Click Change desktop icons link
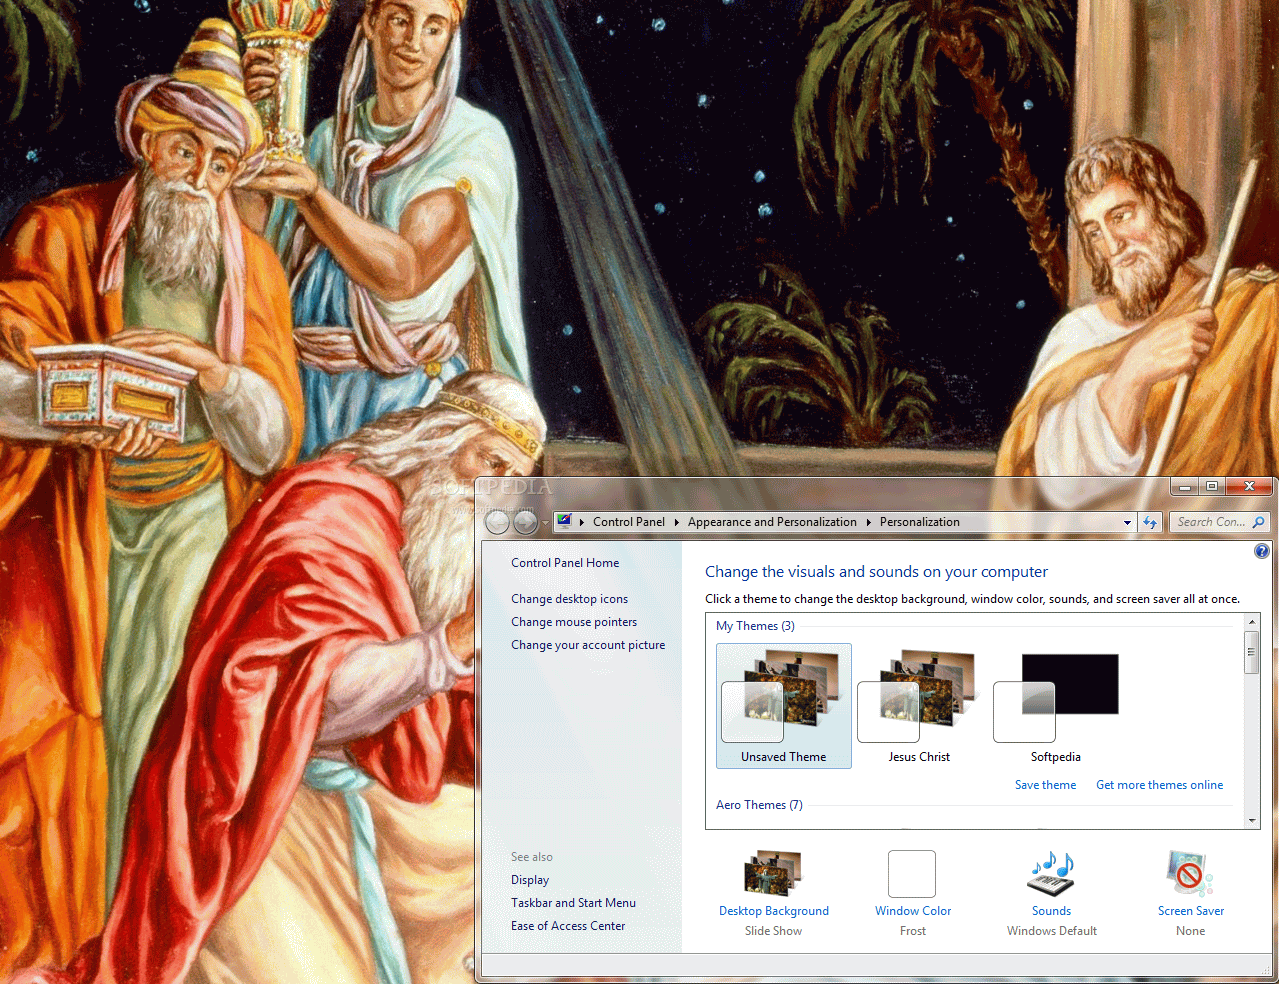 569,599
